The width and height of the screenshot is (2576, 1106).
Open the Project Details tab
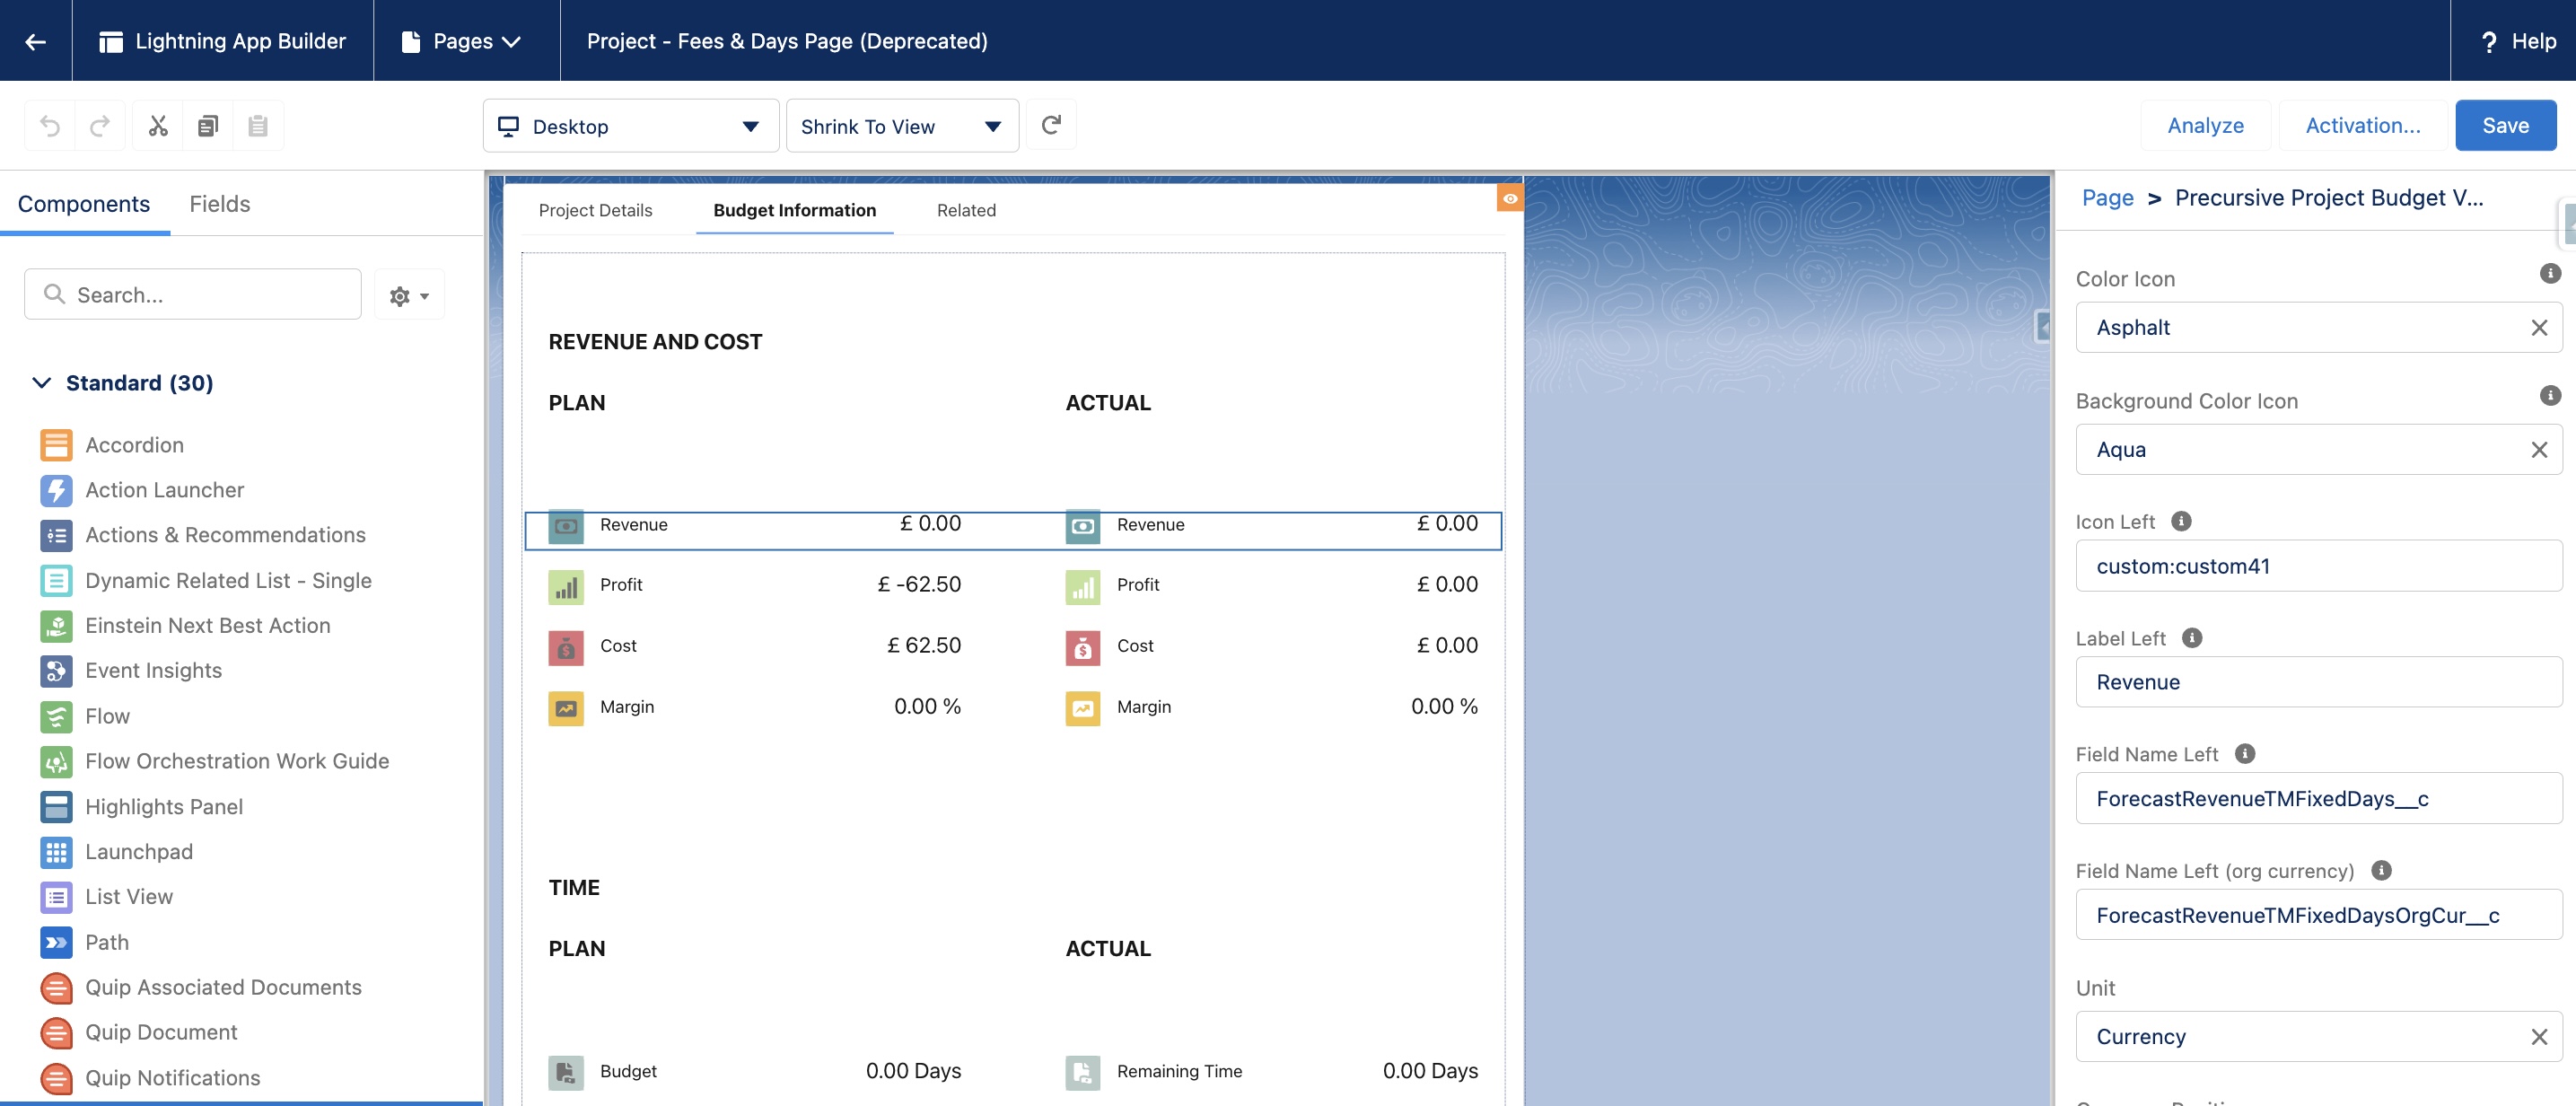click(x=595, y=210)
